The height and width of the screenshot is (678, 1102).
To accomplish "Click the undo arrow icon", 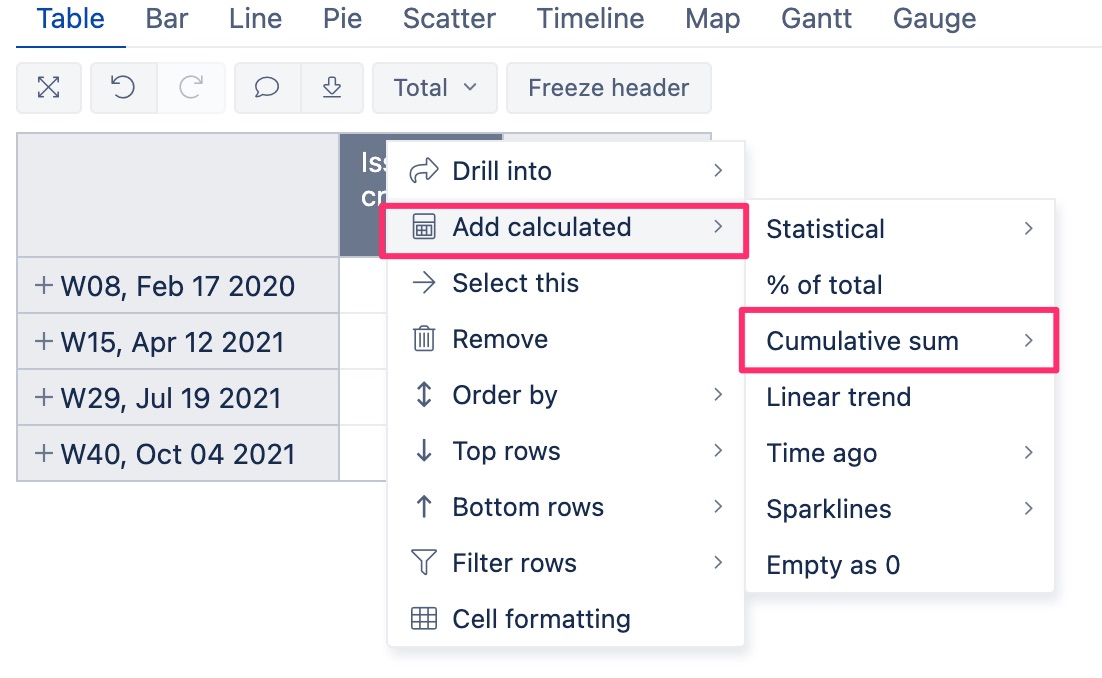I will click(x=123, y=88).
